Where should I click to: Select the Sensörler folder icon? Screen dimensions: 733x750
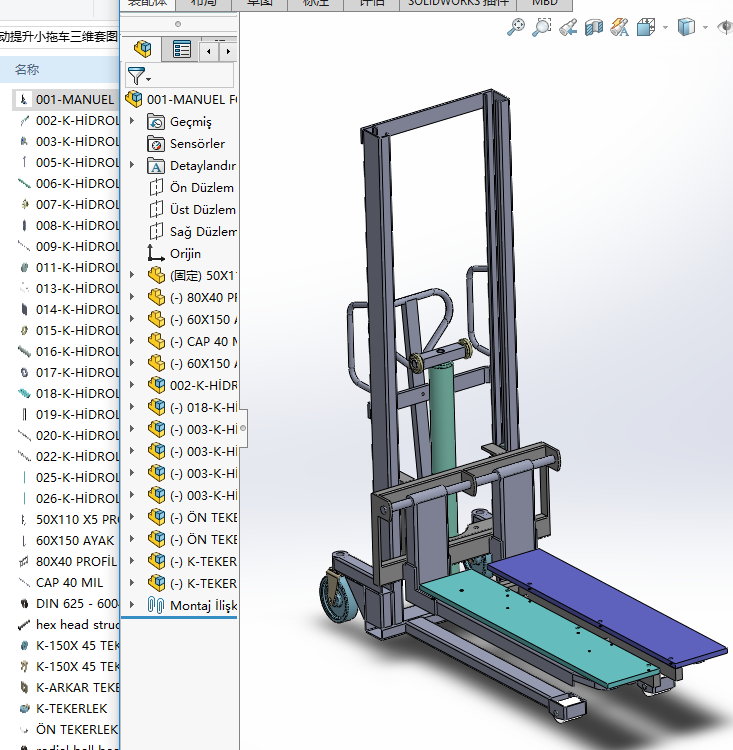coord(156,143)
